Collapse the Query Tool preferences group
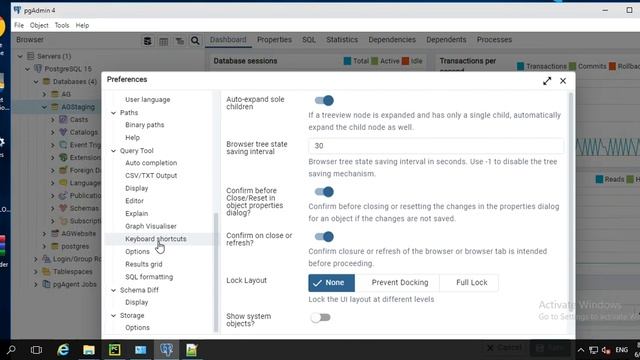Viewport: 640px width, 360px height. pyautogui.click(x=113, y=151)
